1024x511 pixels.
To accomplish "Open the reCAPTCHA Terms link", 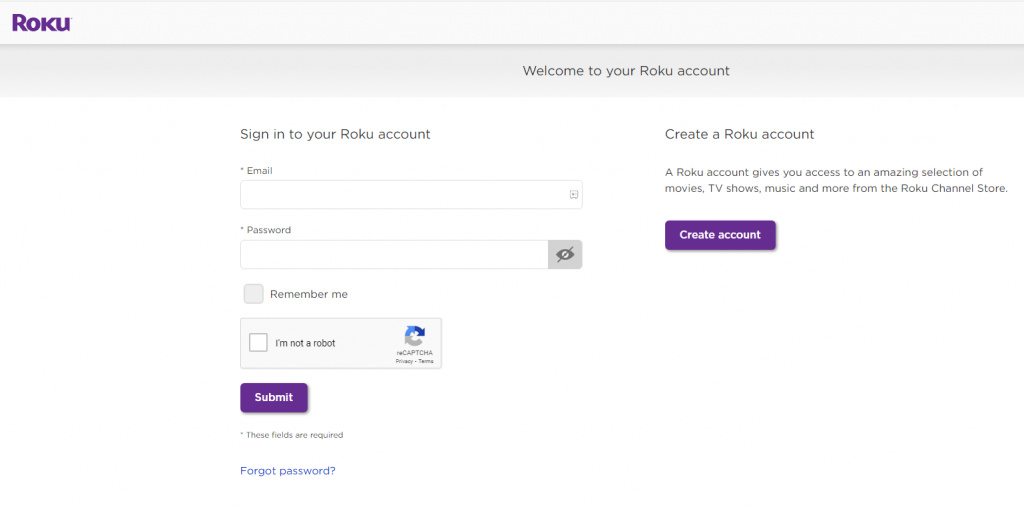I will click(x=426, y=361).
